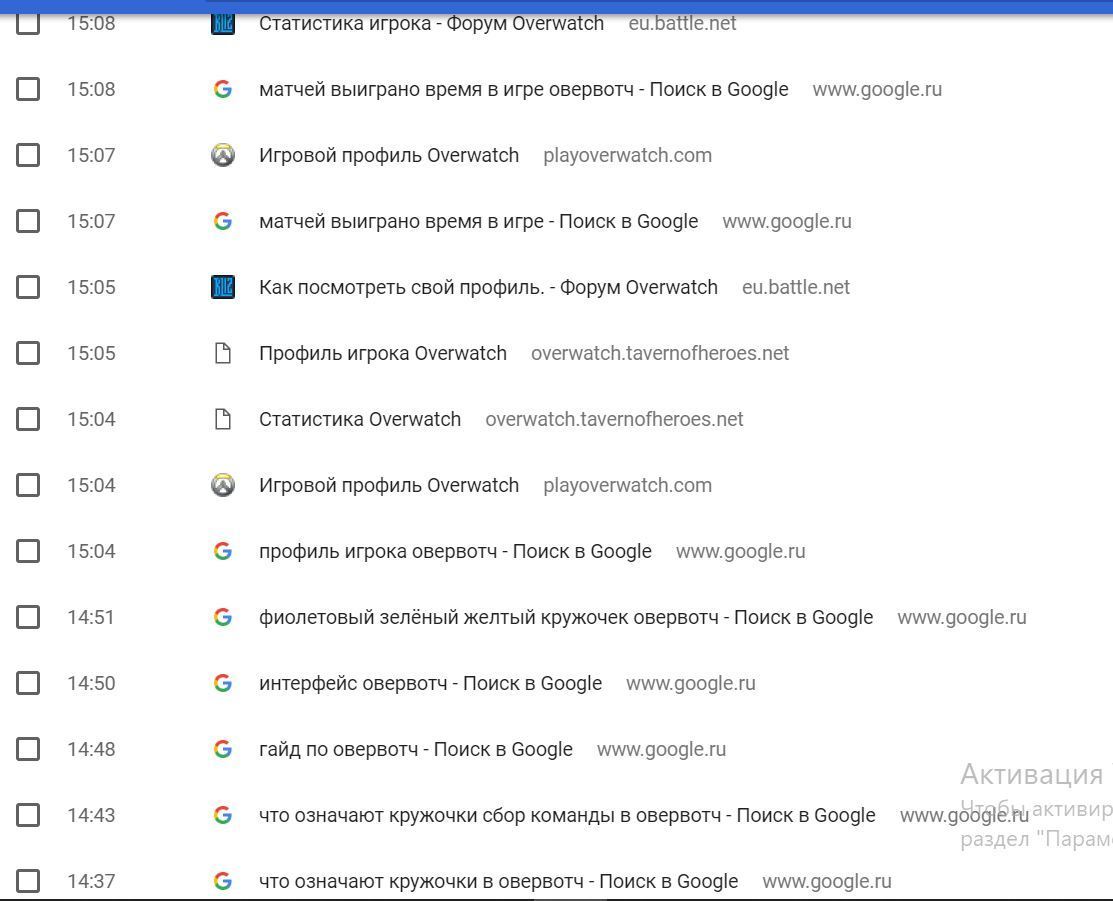
Task: Click Overwatch logo beside 15:04 "Игровой профиль Overwatch"
Action: click(223, 485)
